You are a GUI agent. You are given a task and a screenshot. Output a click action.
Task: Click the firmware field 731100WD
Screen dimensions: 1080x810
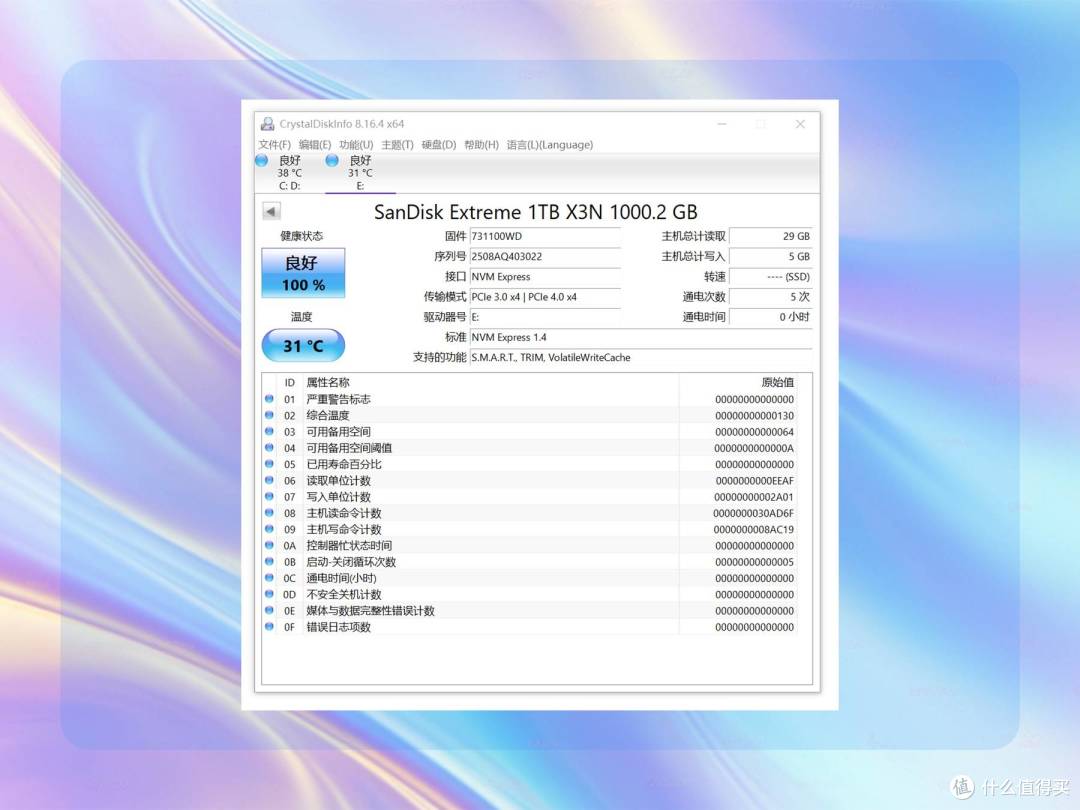click(x=545, y=236)
